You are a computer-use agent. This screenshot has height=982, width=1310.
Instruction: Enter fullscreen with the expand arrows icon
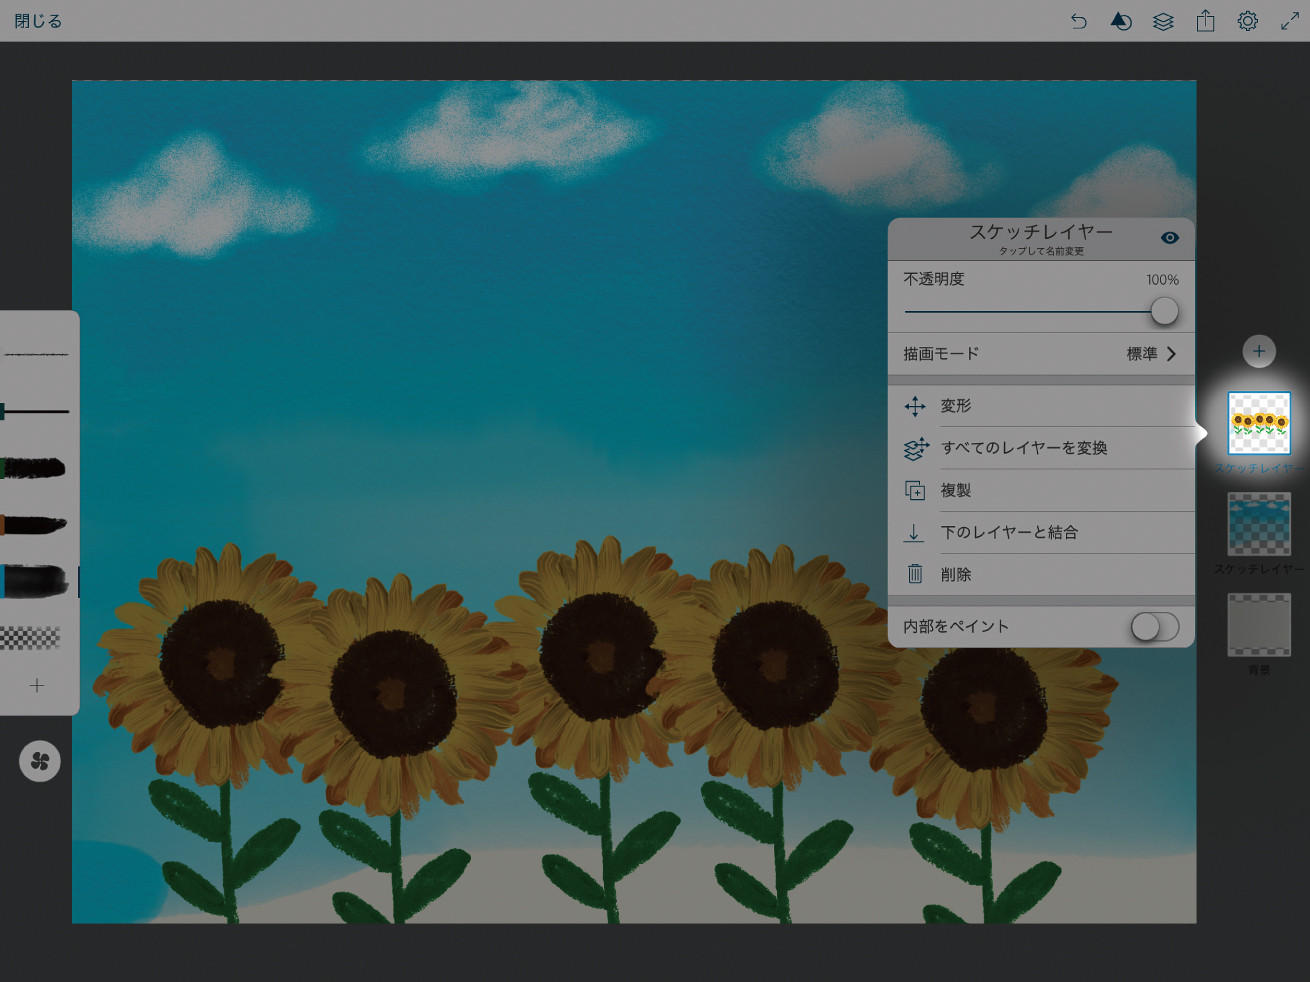pos(1290,21)
